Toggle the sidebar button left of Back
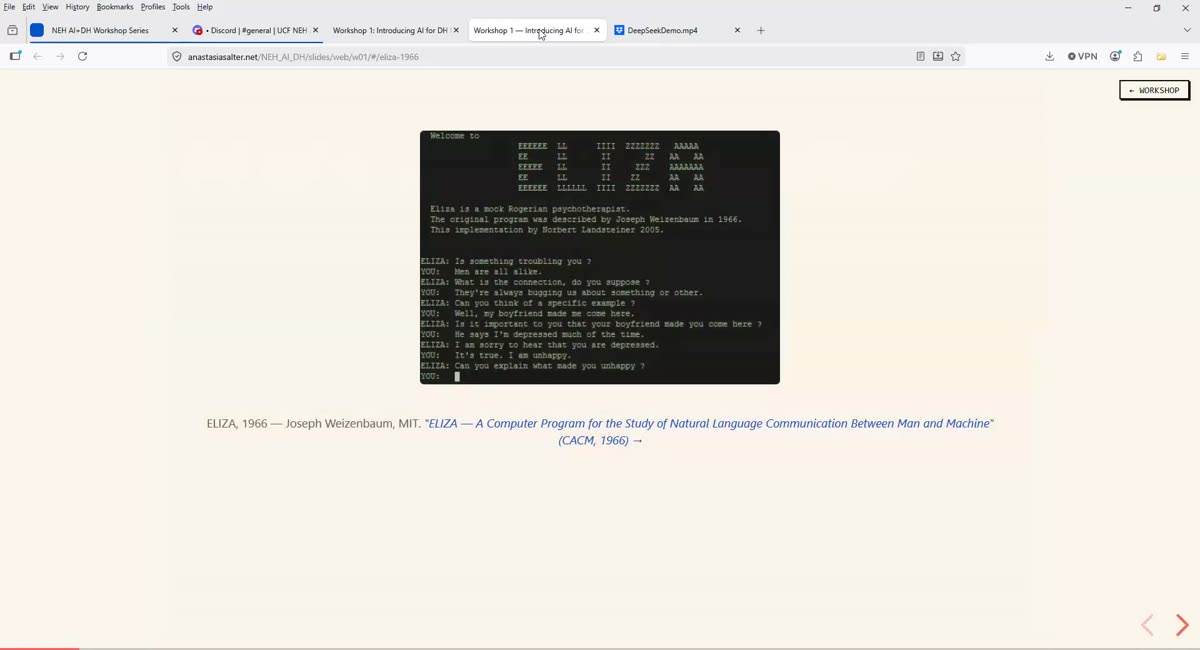The height and width of the screenshot is (650, 1200). pos(15,56)
